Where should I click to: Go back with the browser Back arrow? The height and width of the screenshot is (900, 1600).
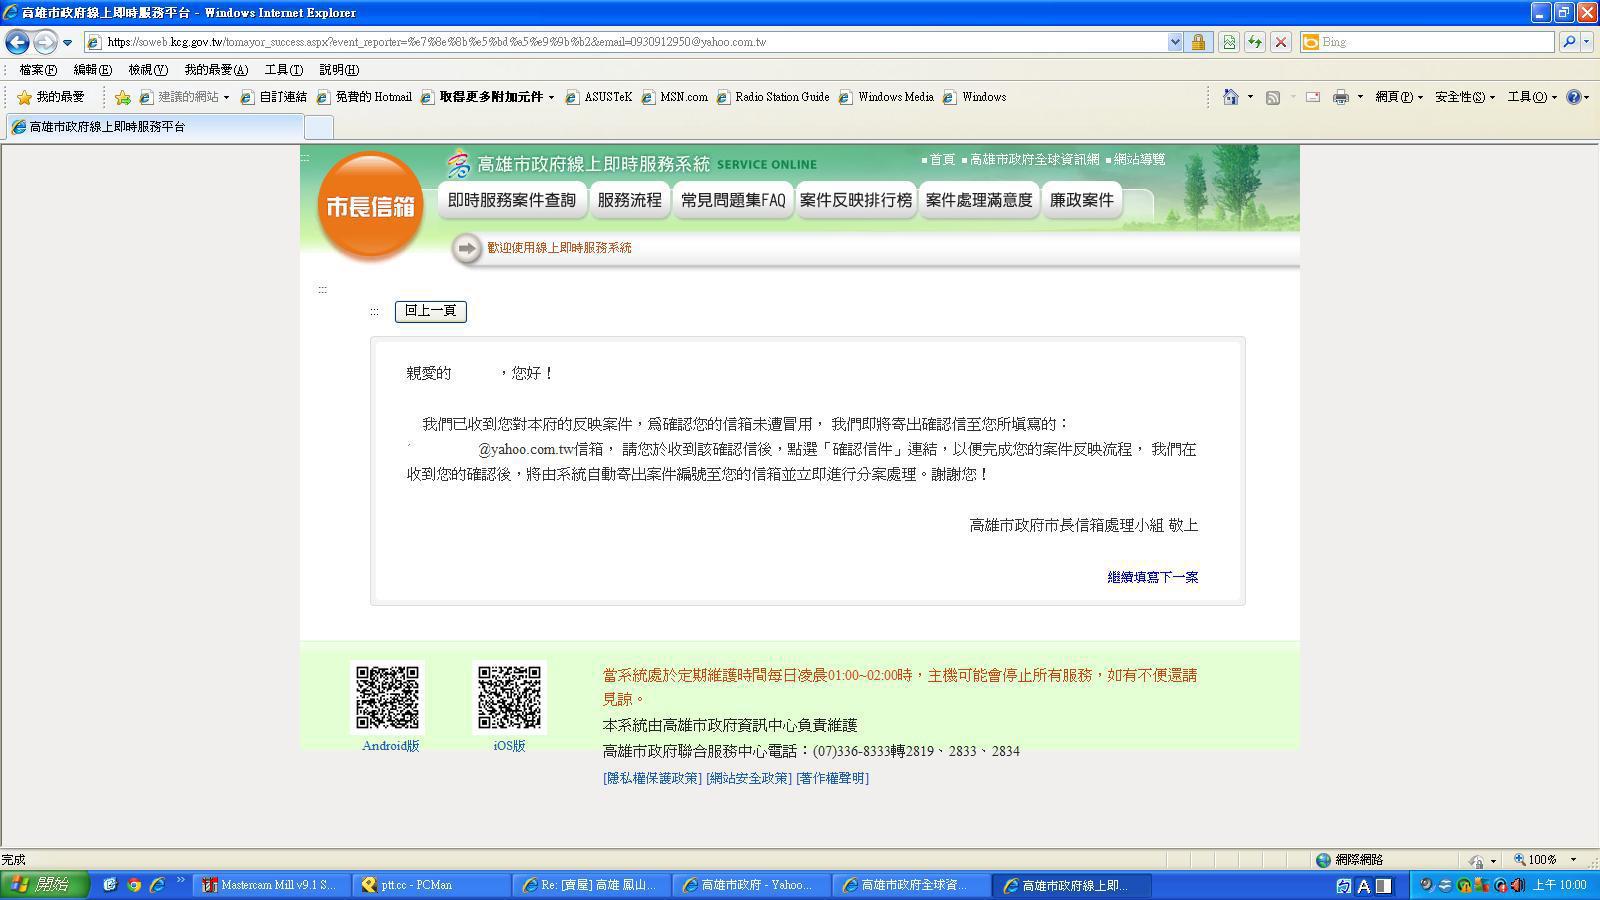(x=17, y=42)
